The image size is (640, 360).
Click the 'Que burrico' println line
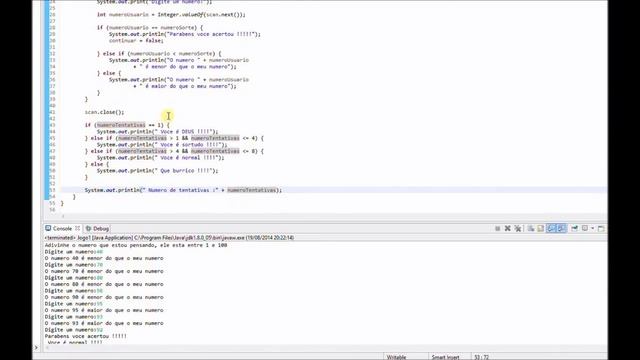pyautogui.click(x=158, y=171)
